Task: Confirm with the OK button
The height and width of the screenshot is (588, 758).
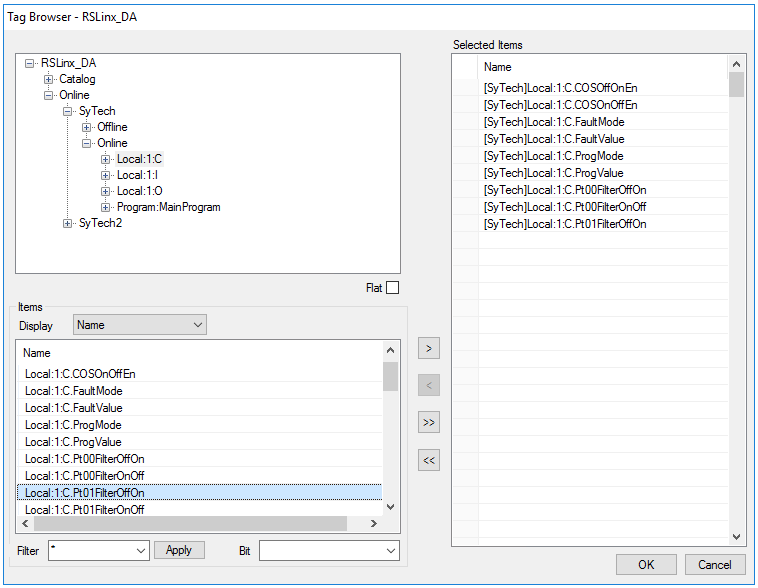Action: 646,564
